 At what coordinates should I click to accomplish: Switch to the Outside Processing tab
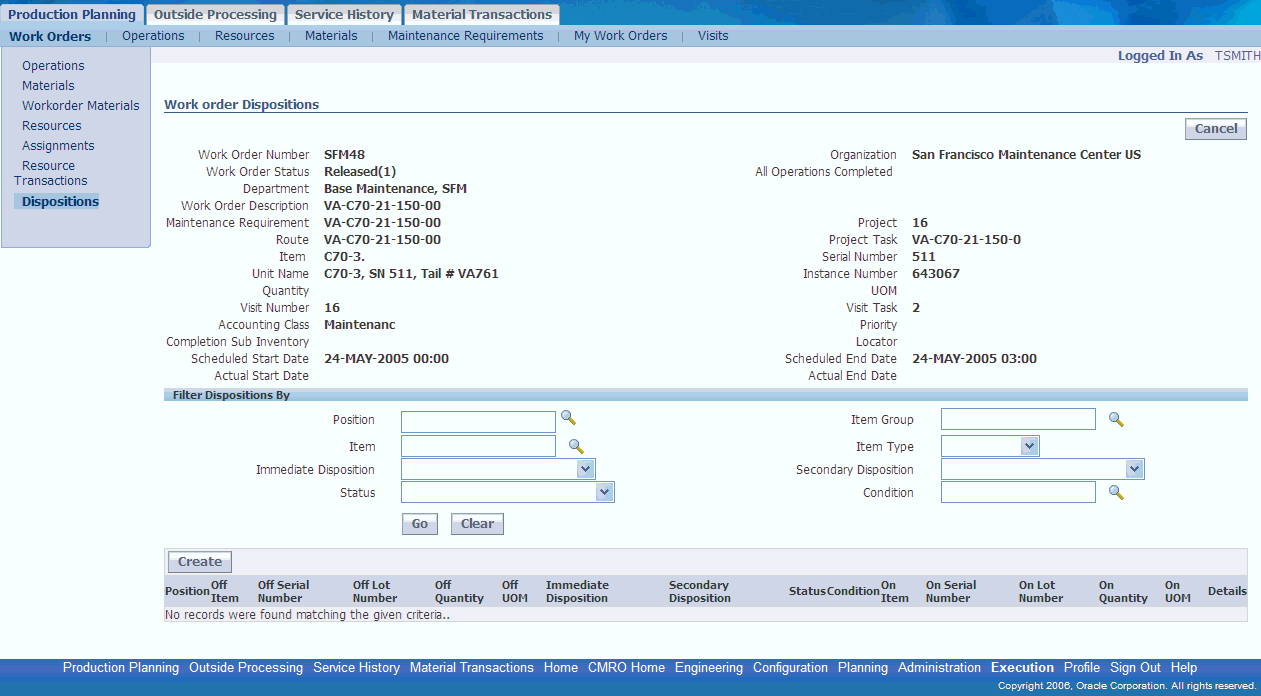click(x=215, y=15)
